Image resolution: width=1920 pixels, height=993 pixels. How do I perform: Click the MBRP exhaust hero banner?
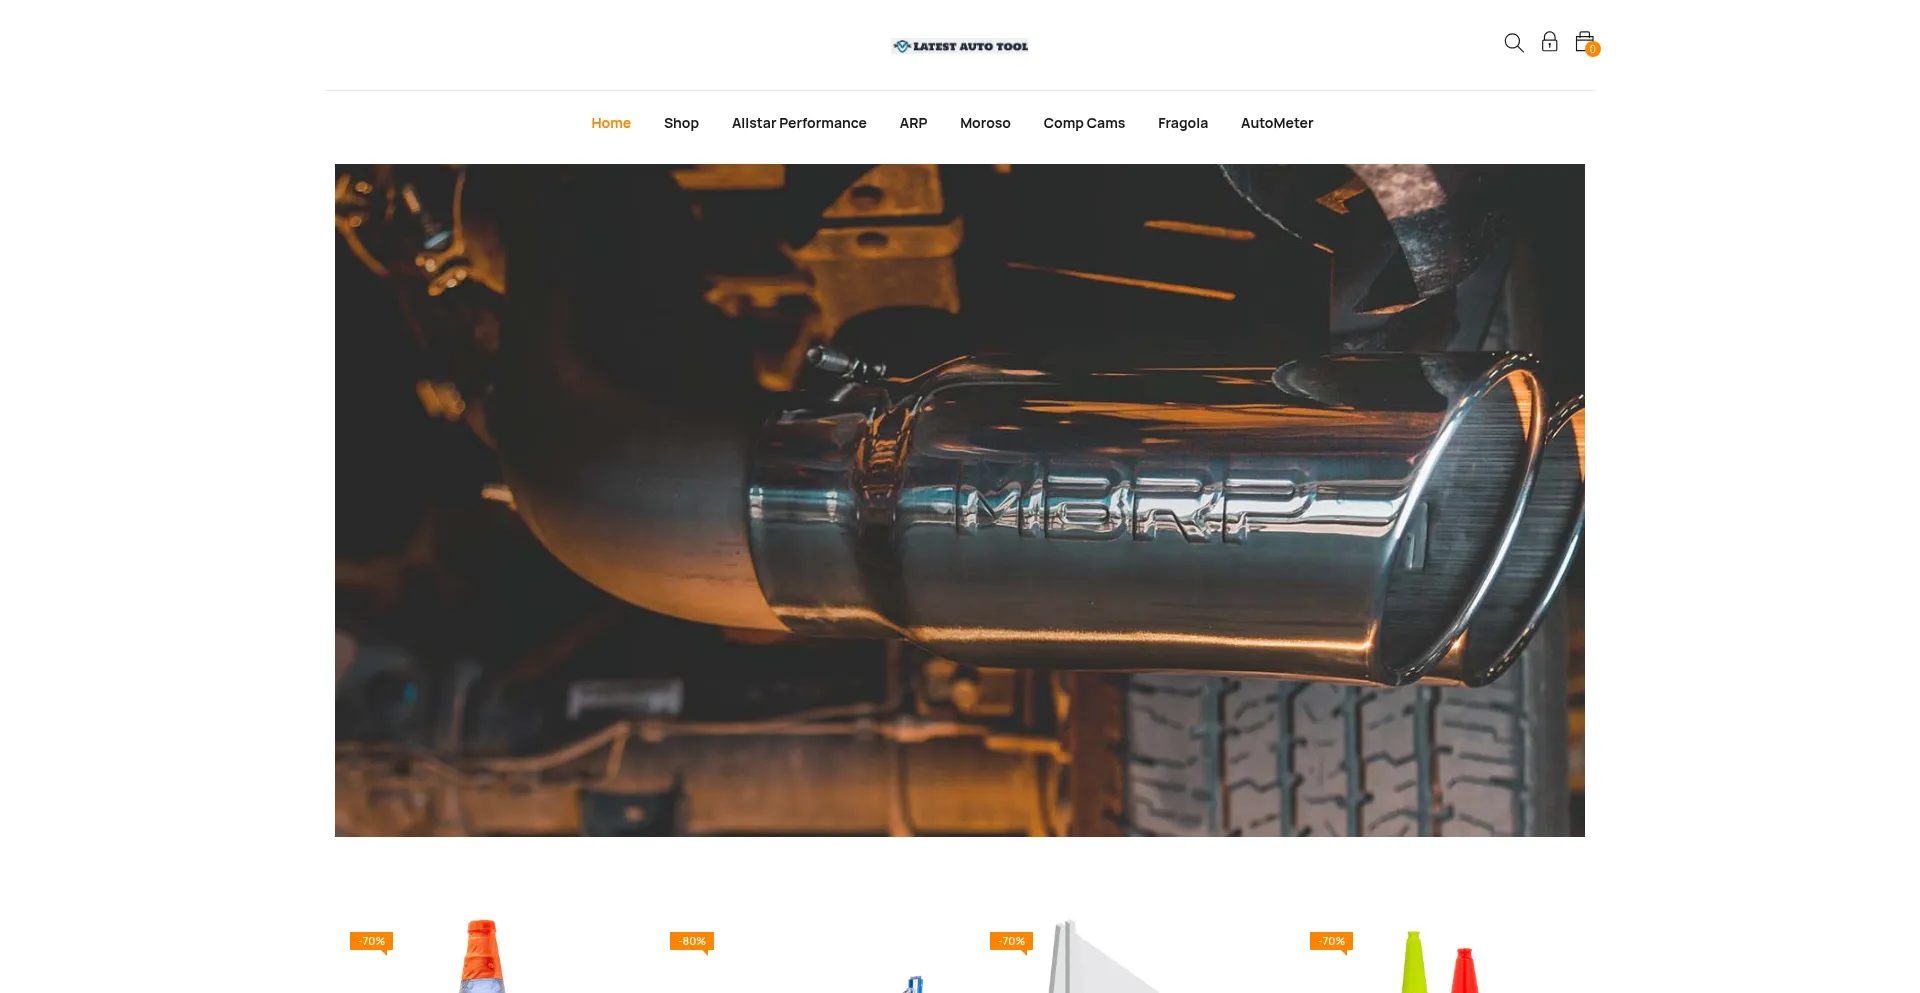click(960, 500)
